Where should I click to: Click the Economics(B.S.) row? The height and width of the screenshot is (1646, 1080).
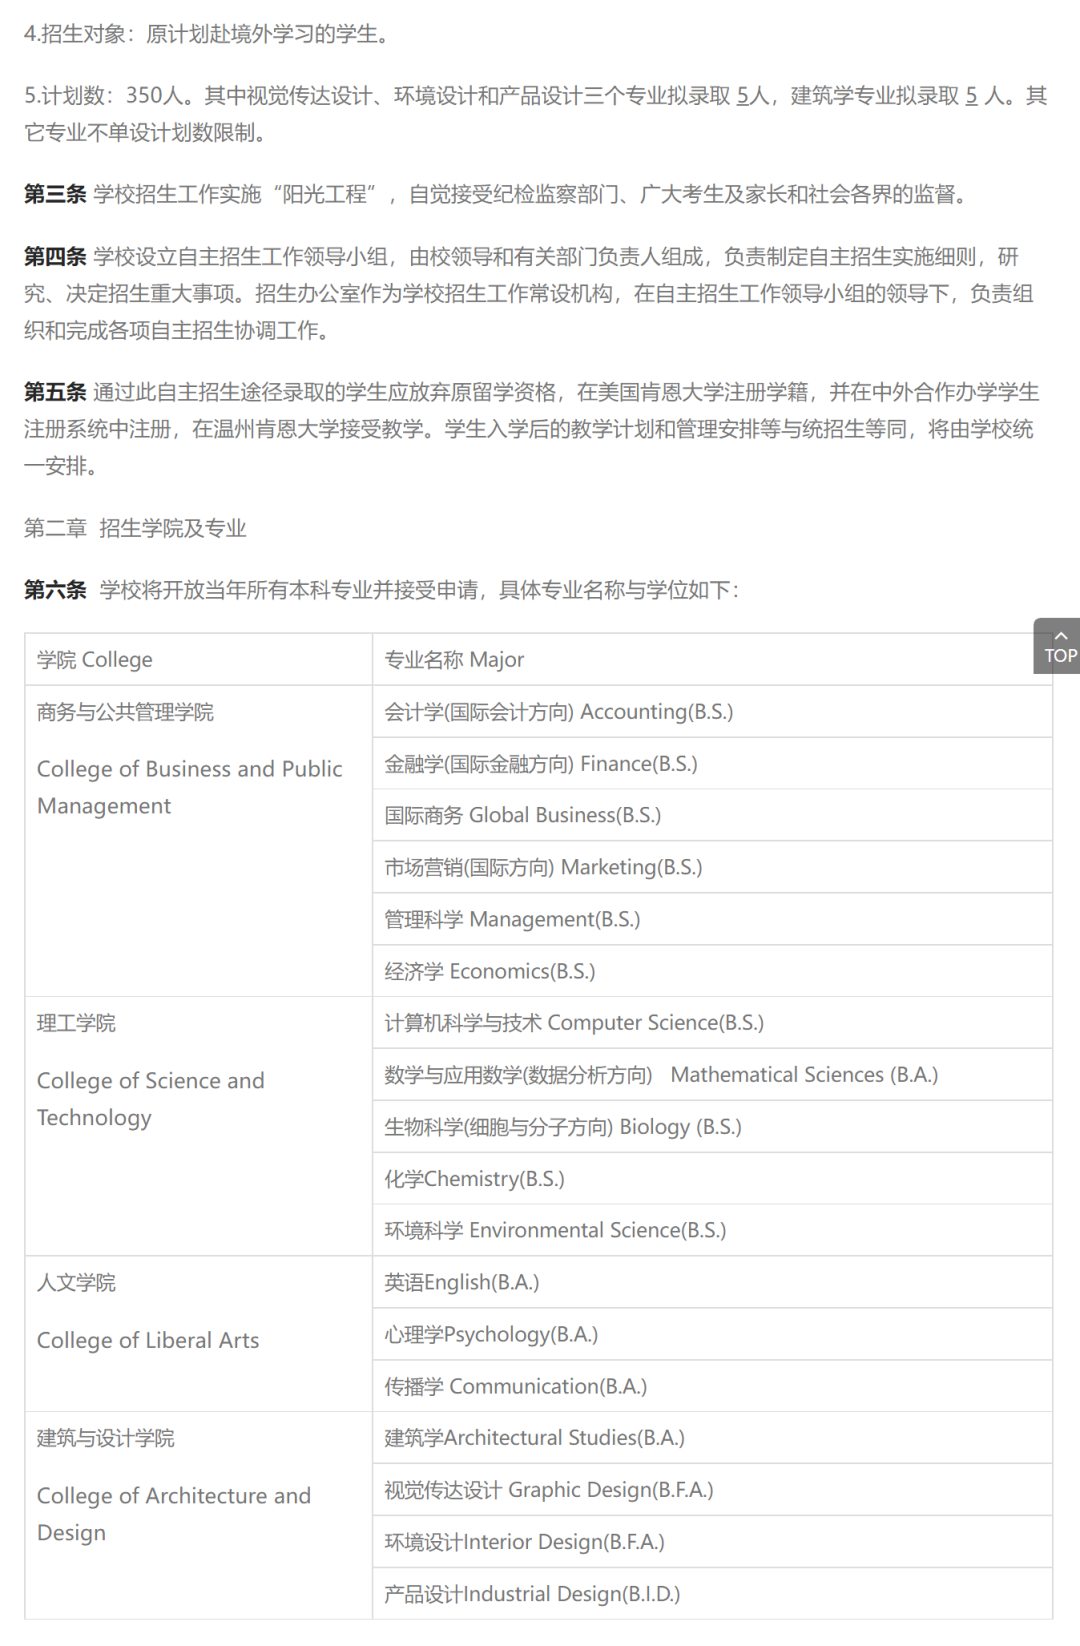coord(712,972)
